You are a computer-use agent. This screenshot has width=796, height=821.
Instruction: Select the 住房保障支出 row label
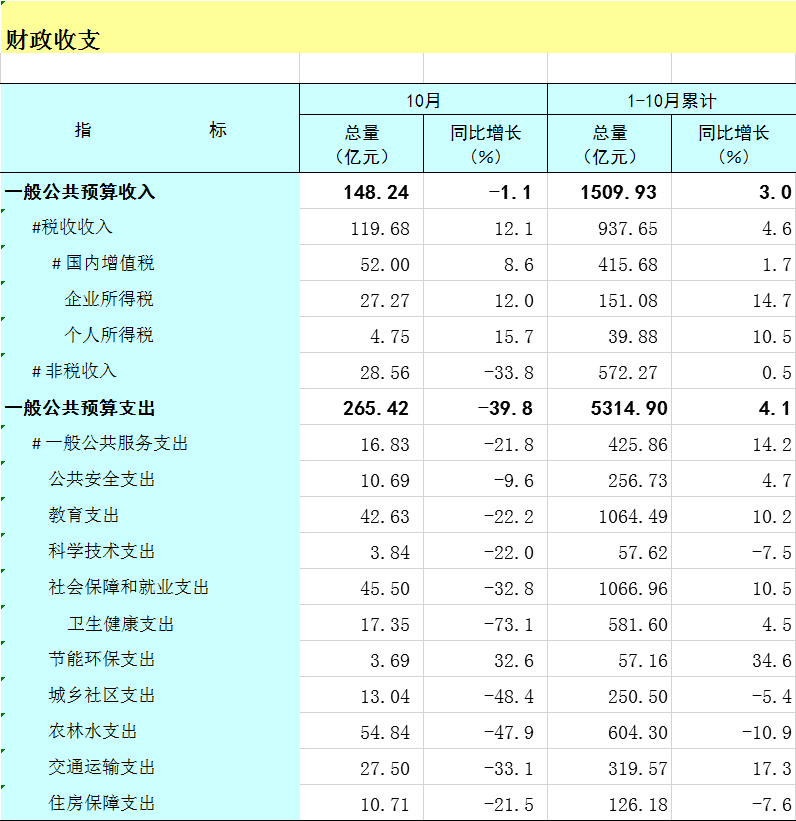(x=102, y=803)
